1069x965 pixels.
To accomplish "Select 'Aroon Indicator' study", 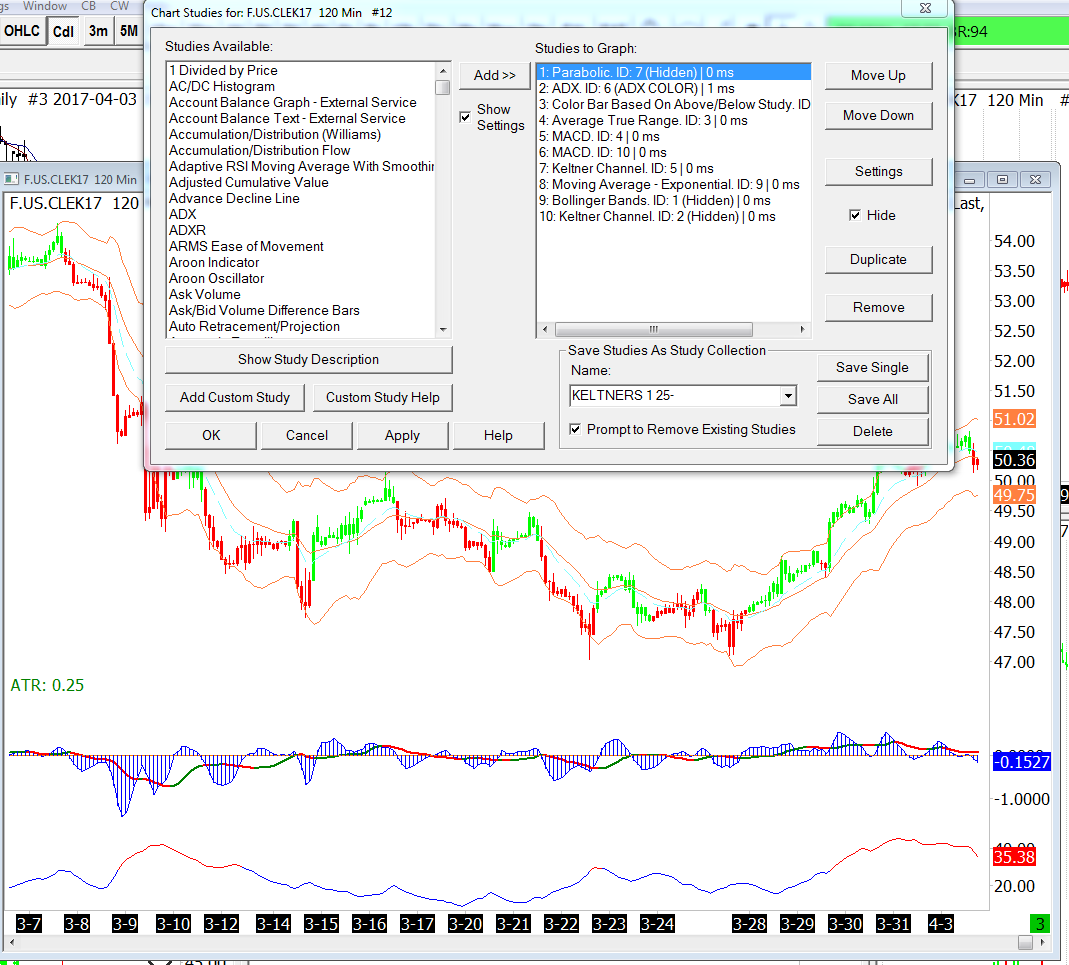I will 214,263.
